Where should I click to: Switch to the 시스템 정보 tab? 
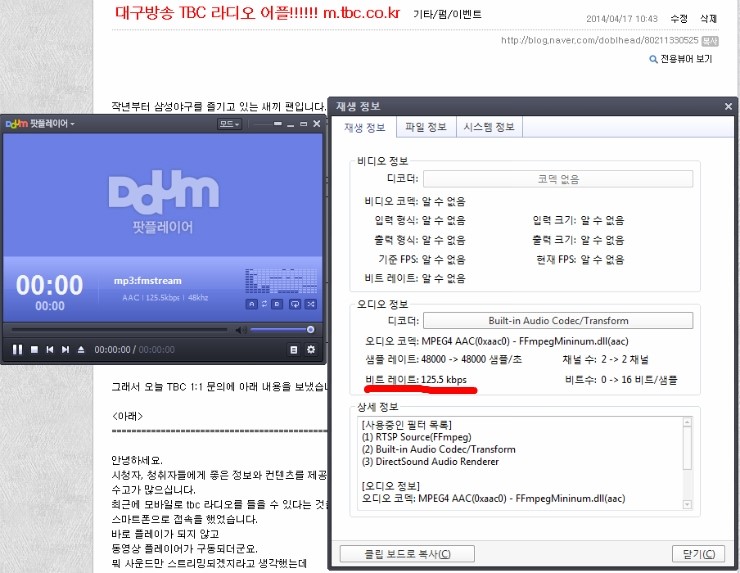click(489, 127)
